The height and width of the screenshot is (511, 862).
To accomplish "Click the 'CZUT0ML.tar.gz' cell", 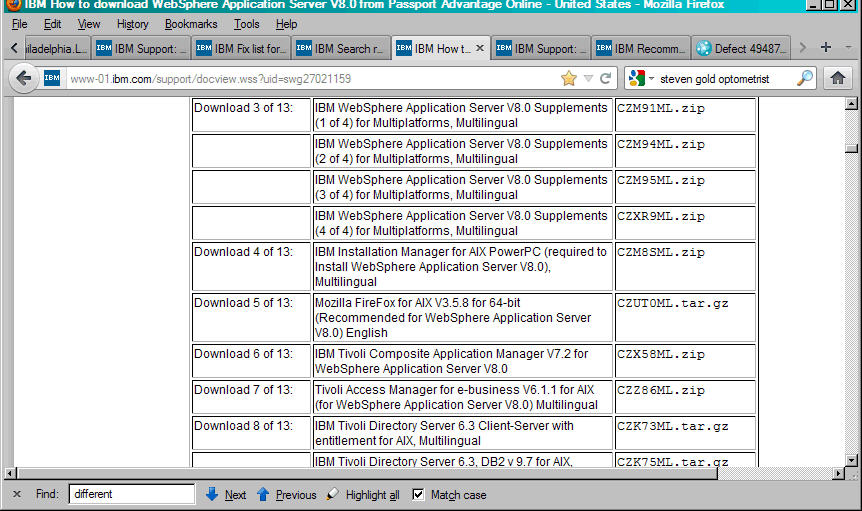I will (x=685, y=318).
